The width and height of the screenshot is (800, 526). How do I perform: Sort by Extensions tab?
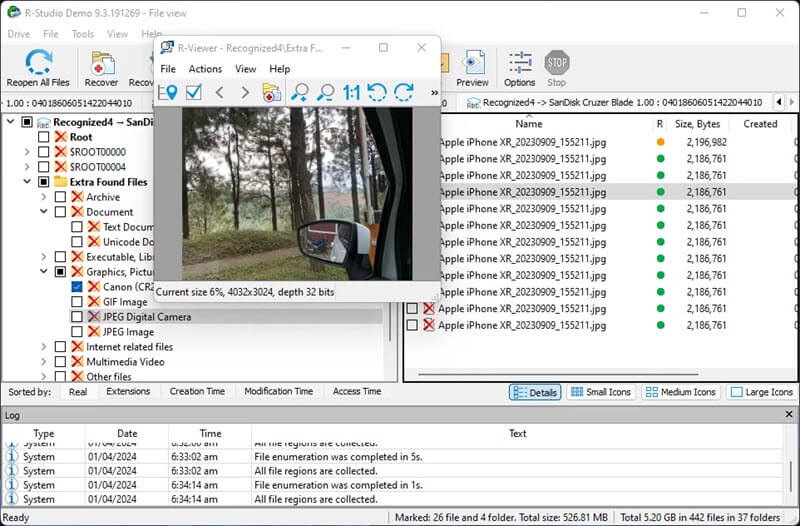[x=128, y=391]
